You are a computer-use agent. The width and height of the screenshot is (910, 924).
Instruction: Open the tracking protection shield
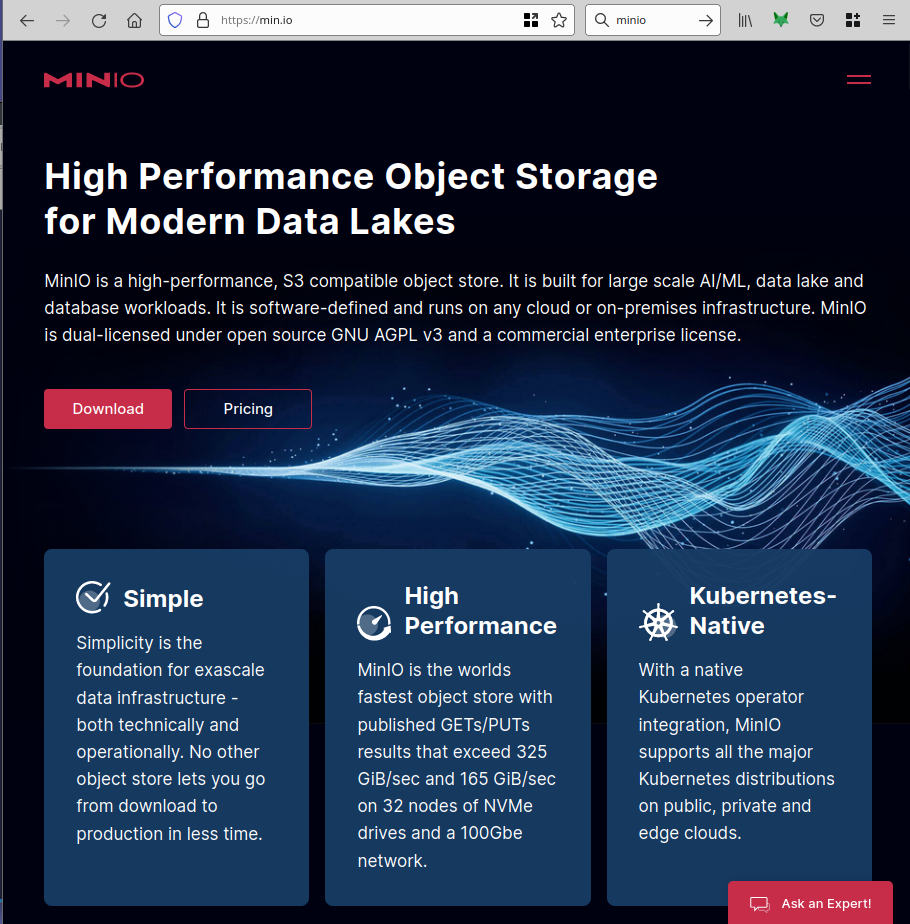tap(176, 20)
